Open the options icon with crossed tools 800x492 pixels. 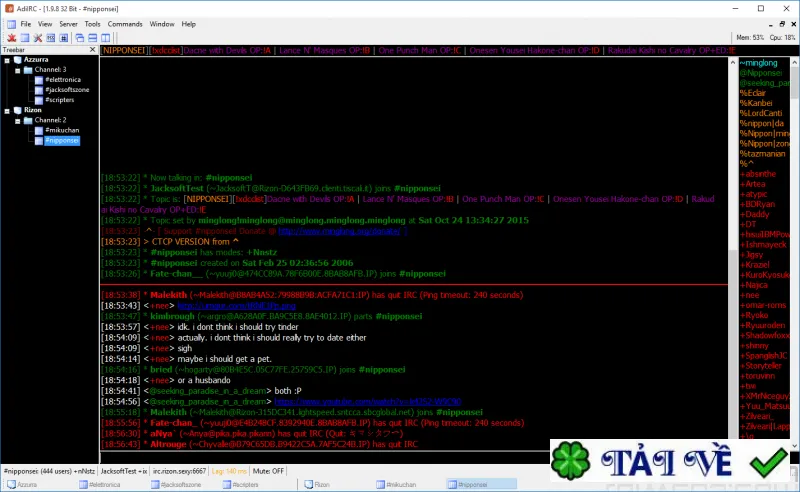(38, 38)
